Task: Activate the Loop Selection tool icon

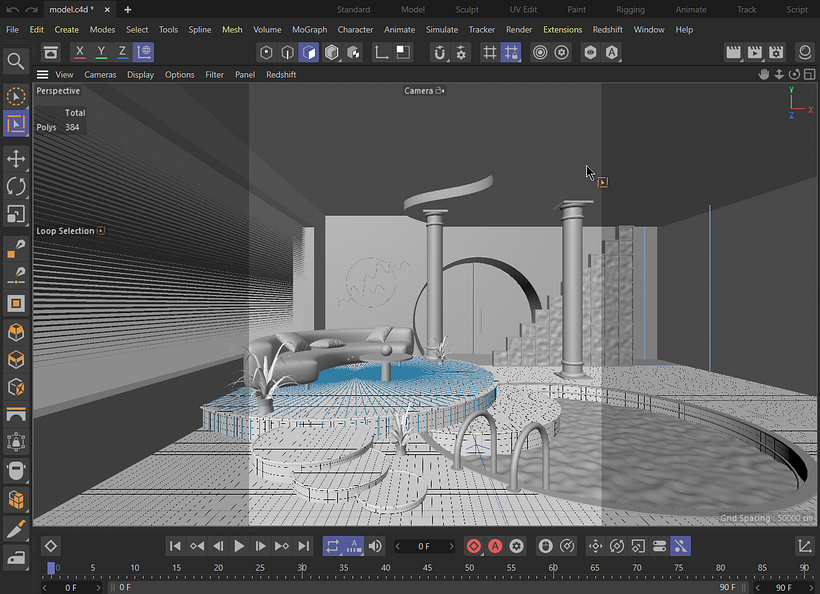Action: click(x=16, y=124)
